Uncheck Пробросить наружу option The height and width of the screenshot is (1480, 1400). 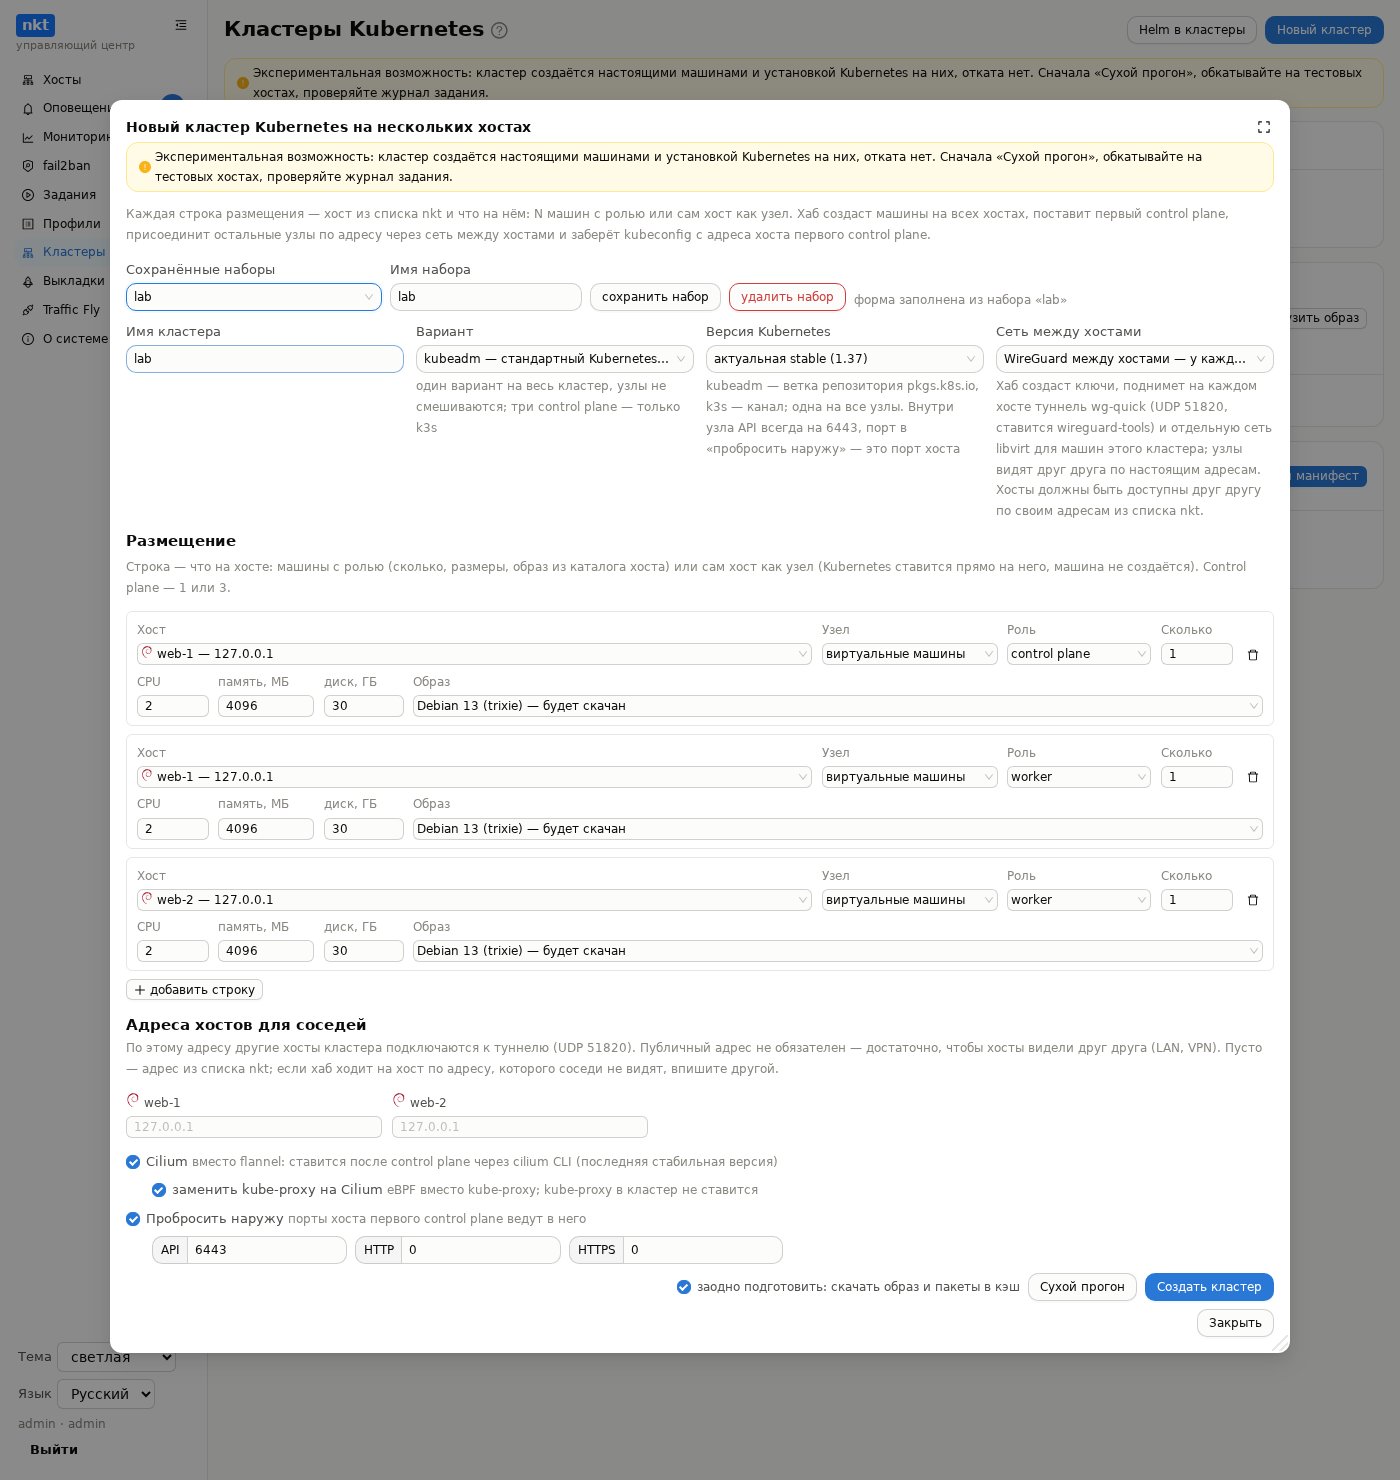tap(133, 1219)
